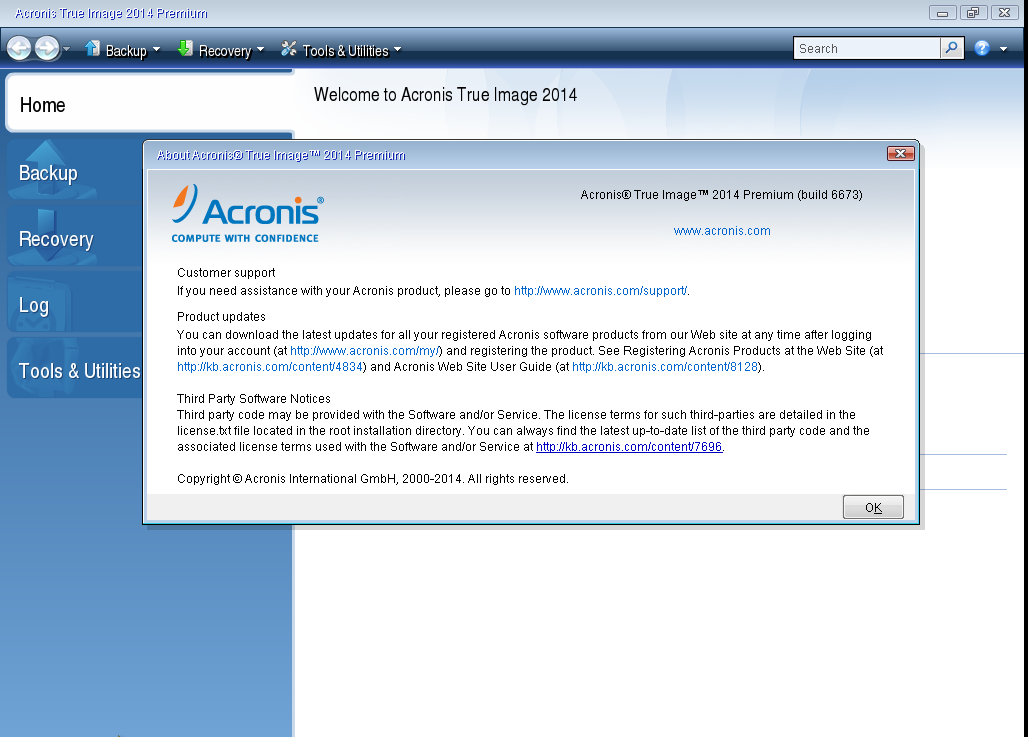Open the kb.acronis.com/content/4834 link
This screenshot has width=1028, height=737.
click(x=270, y=367)
